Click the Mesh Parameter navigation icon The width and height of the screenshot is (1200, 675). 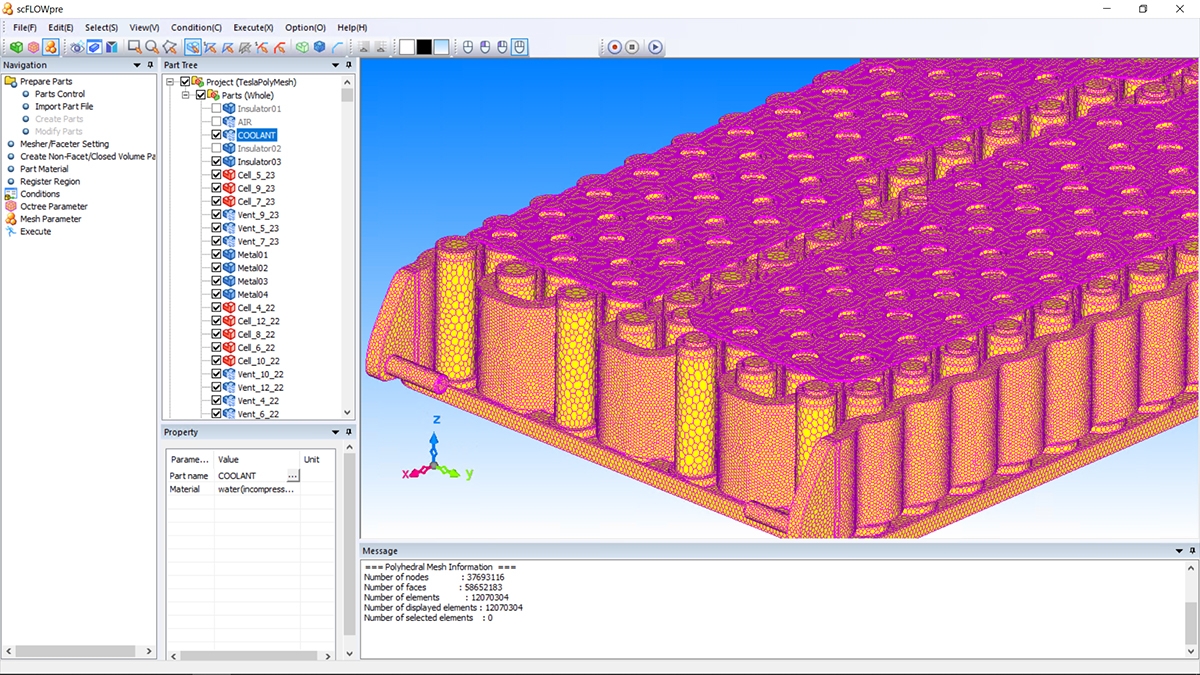coord(11,219)
